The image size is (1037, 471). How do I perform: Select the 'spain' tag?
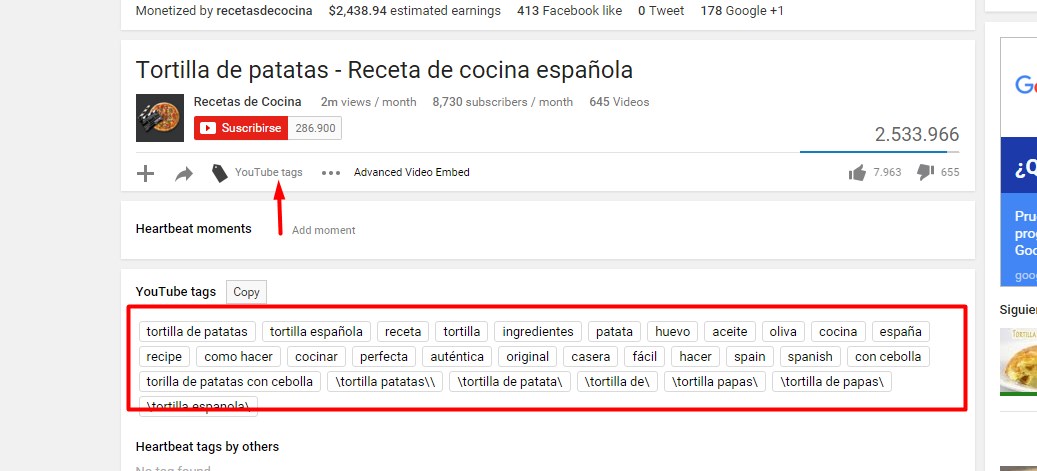tap(750, 357)
